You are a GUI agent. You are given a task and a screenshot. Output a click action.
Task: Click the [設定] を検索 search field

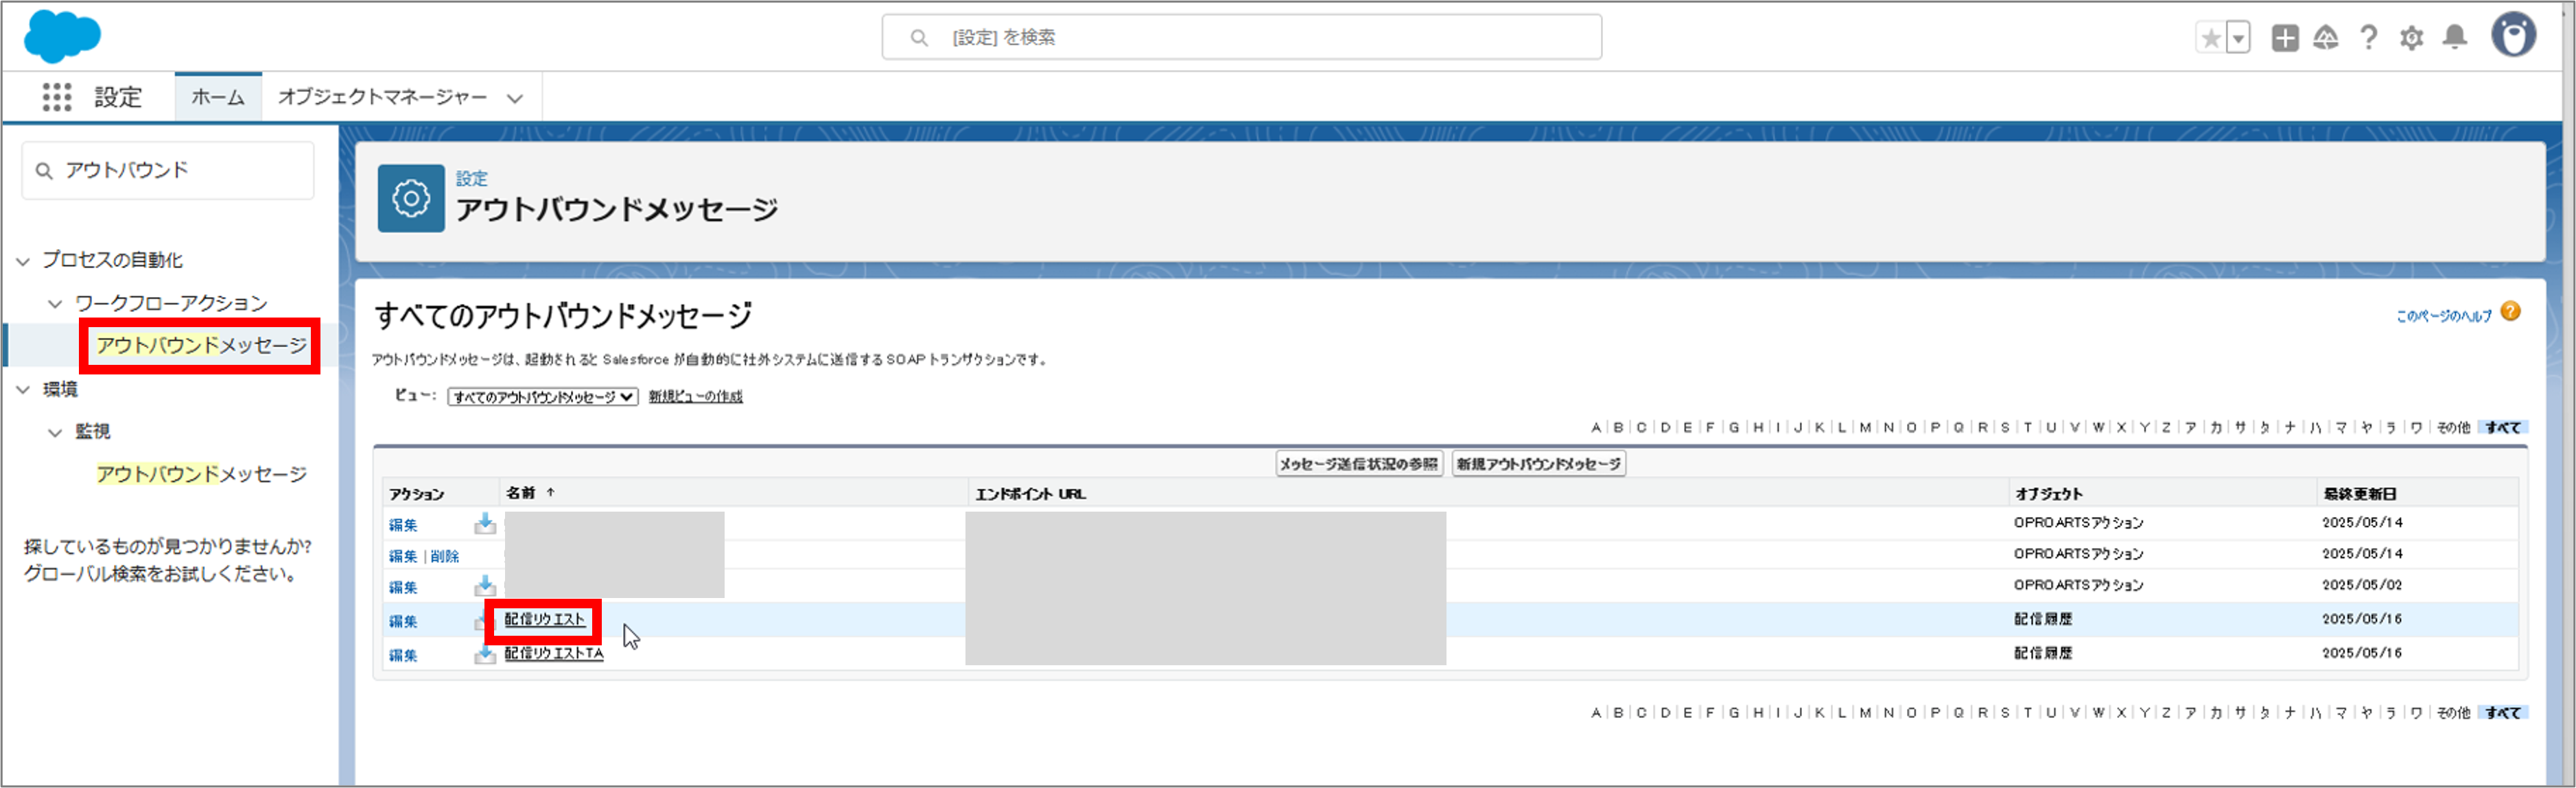click(1240, 36)
